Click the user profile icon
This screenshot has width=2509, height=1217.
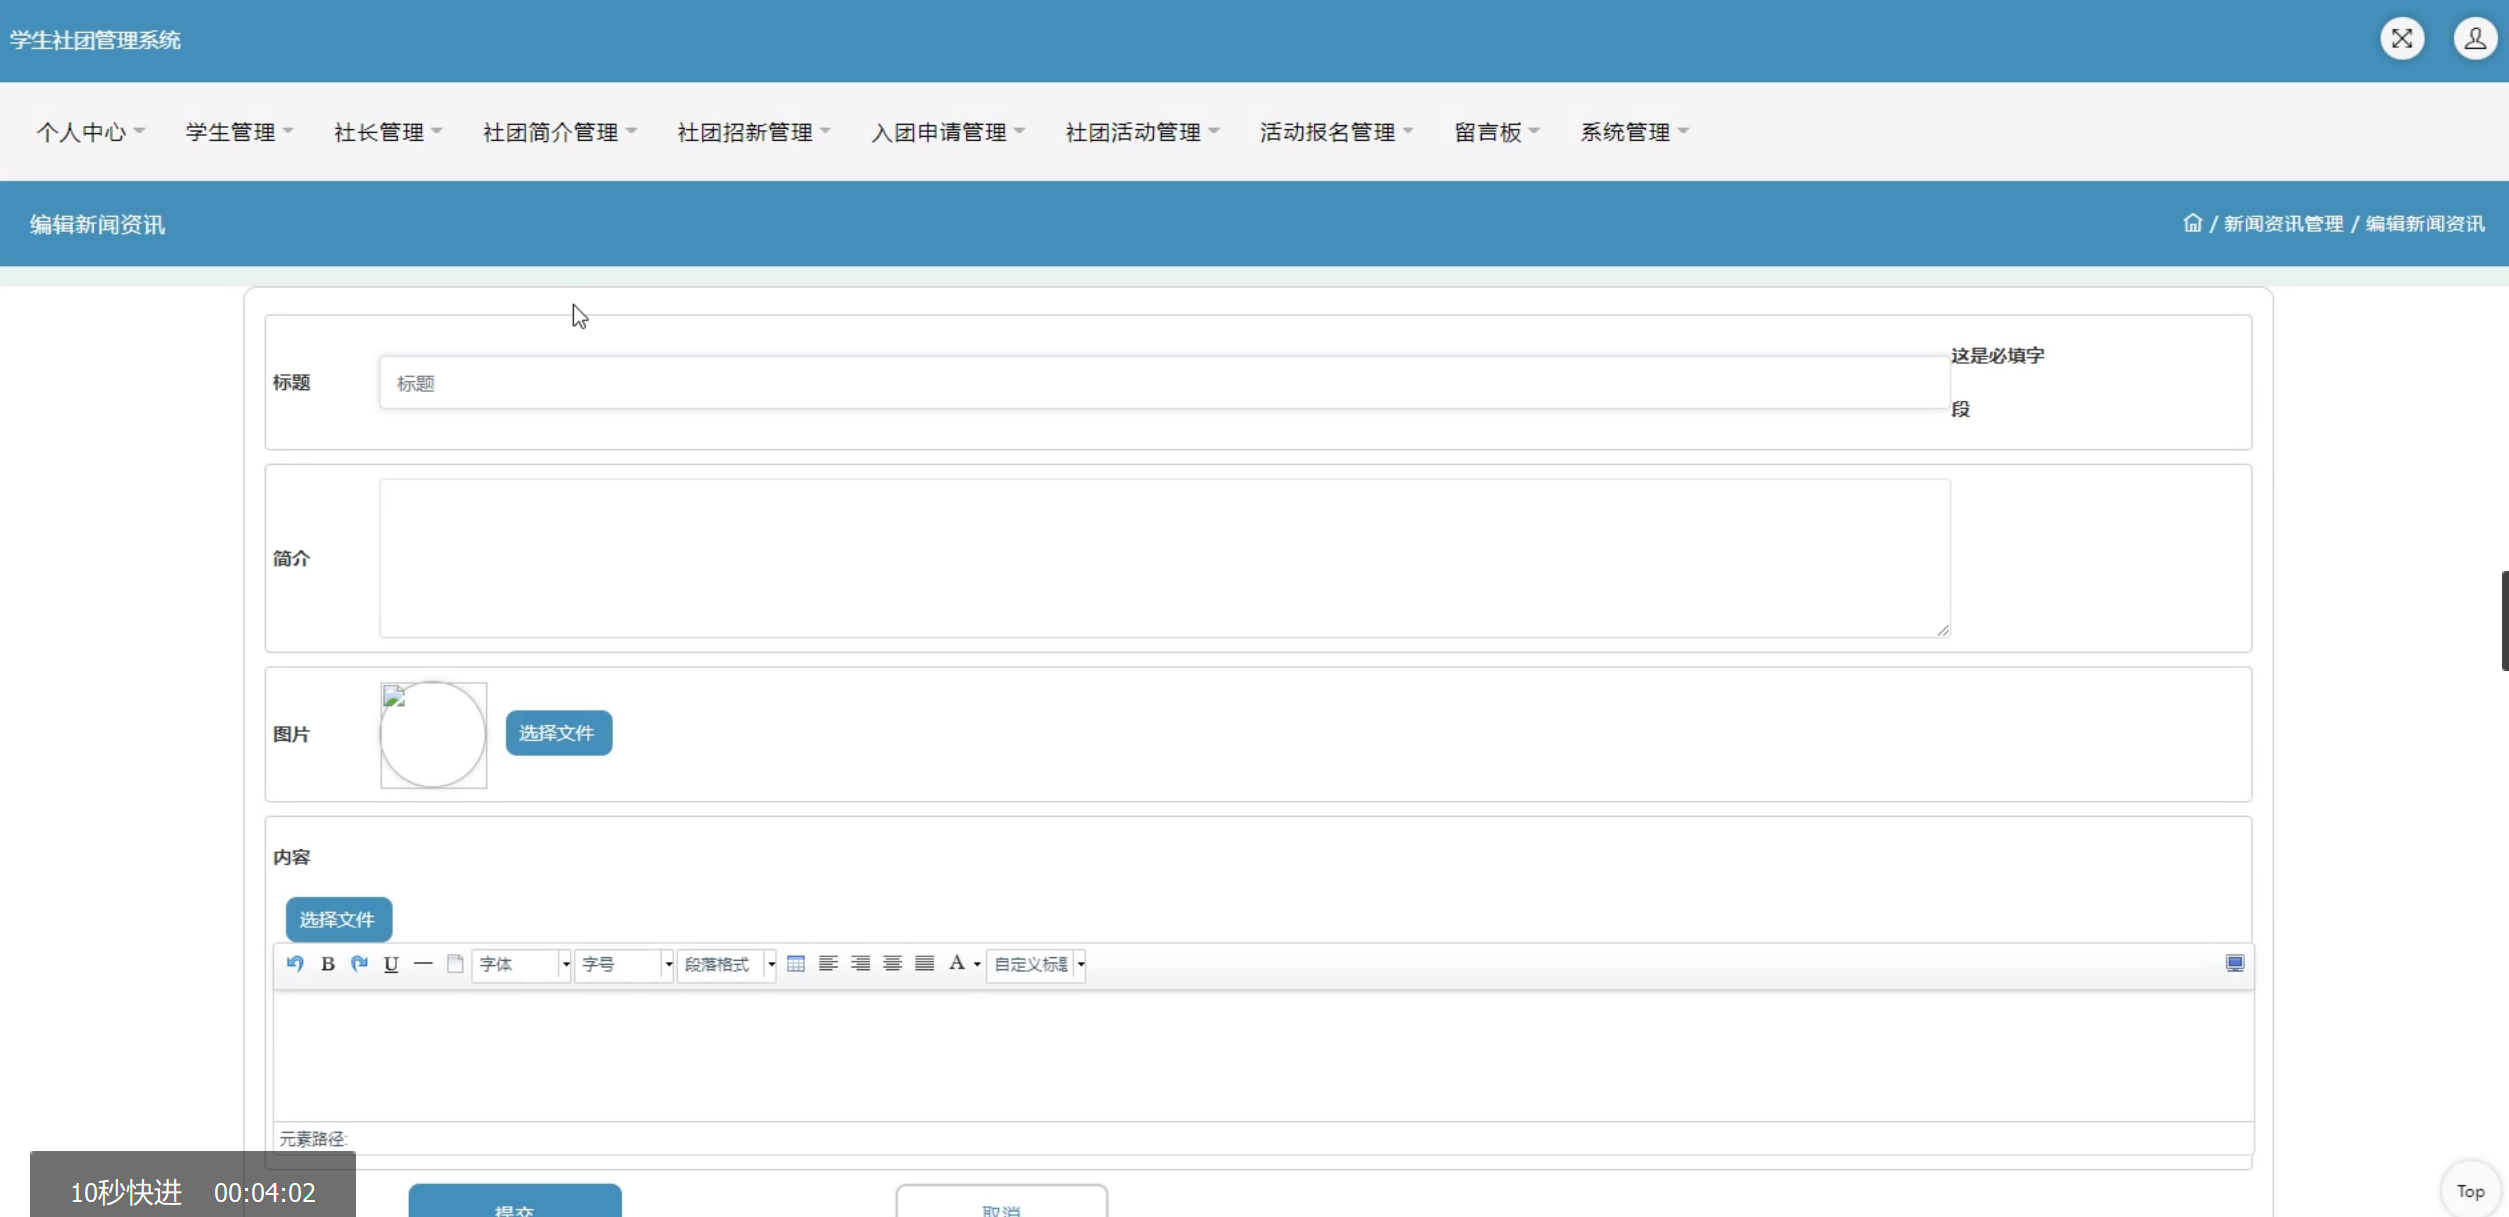point(2475,39)
